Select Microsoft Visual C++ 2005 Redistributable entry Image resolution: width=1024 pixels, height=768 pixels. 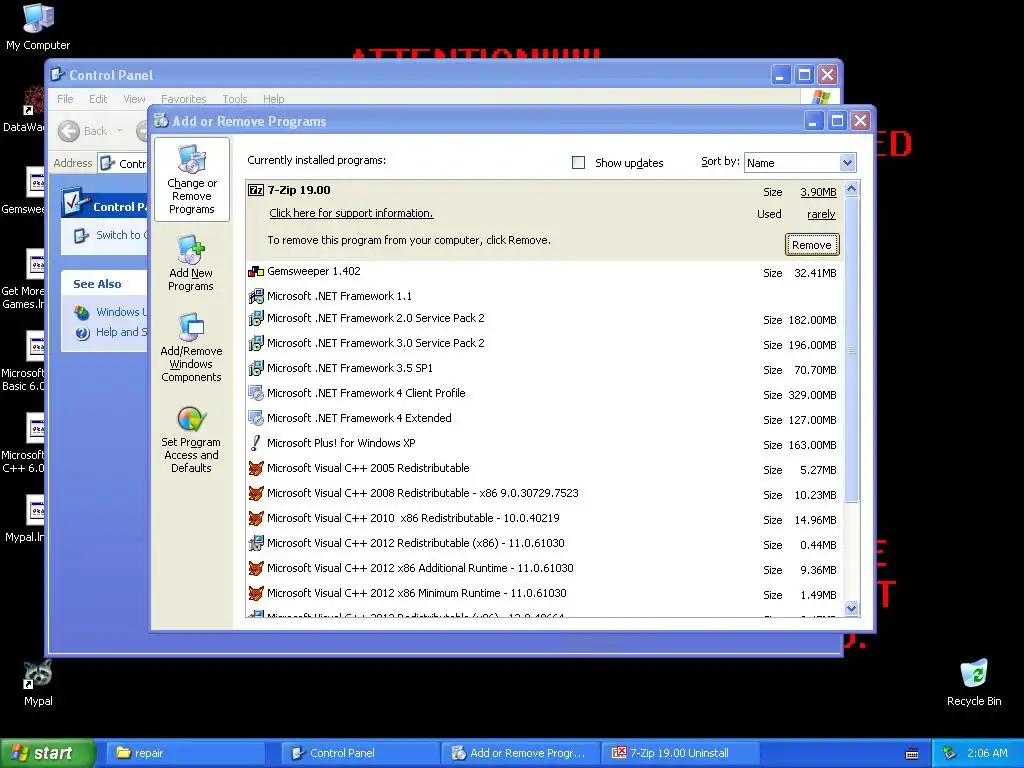[x=545, y=469]
